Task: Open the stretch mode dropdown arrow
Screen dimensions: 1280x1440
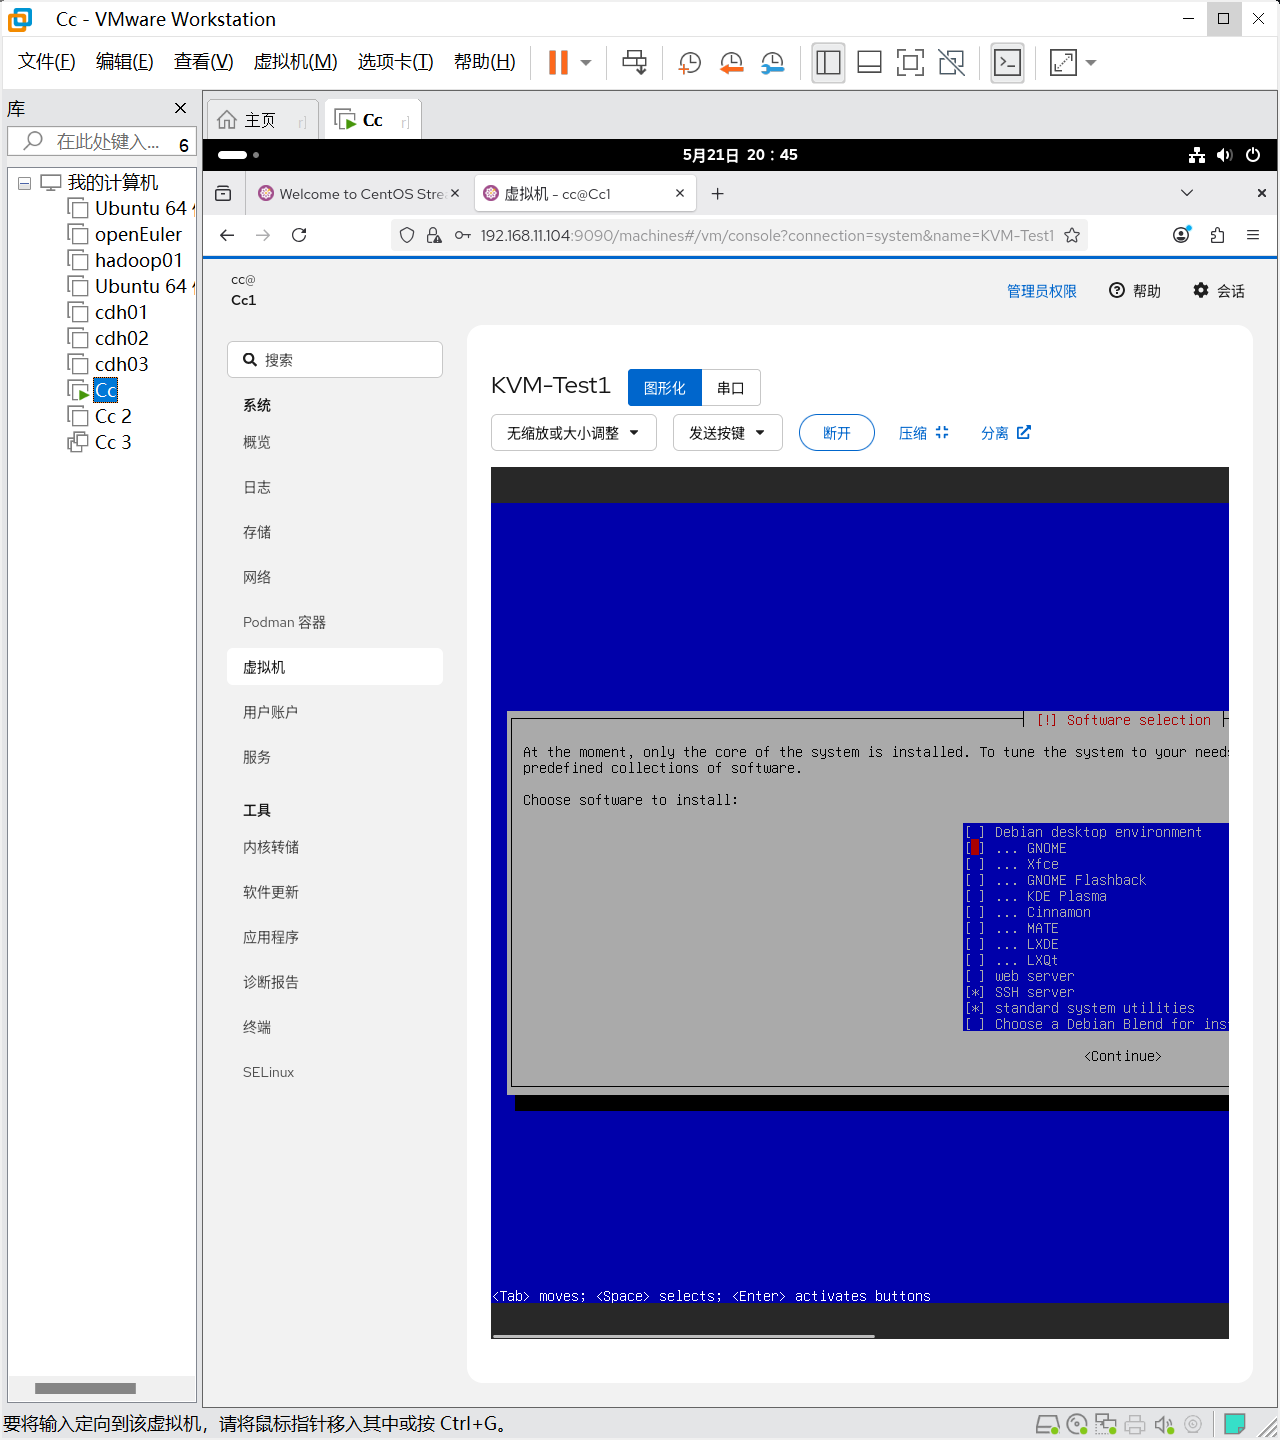Action: [1091, 63]
